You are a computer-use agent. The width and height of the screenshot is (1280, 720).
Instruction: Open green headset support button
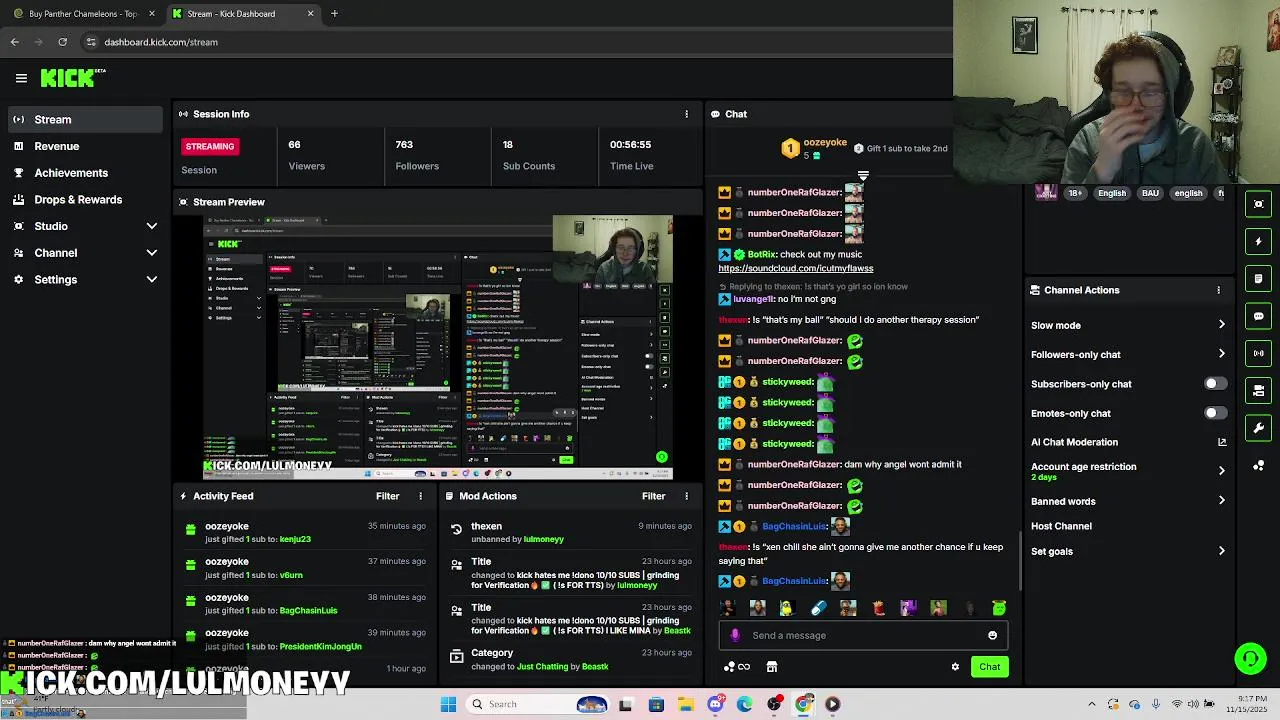(x=1250, y=658)
